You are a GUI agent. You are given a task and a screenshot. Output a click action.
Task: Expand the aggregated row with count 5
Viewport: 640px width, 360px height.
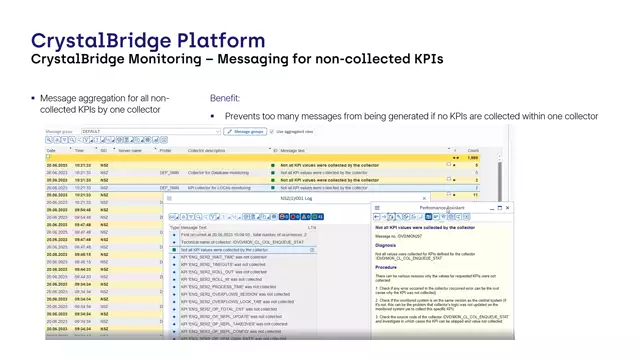449,164
